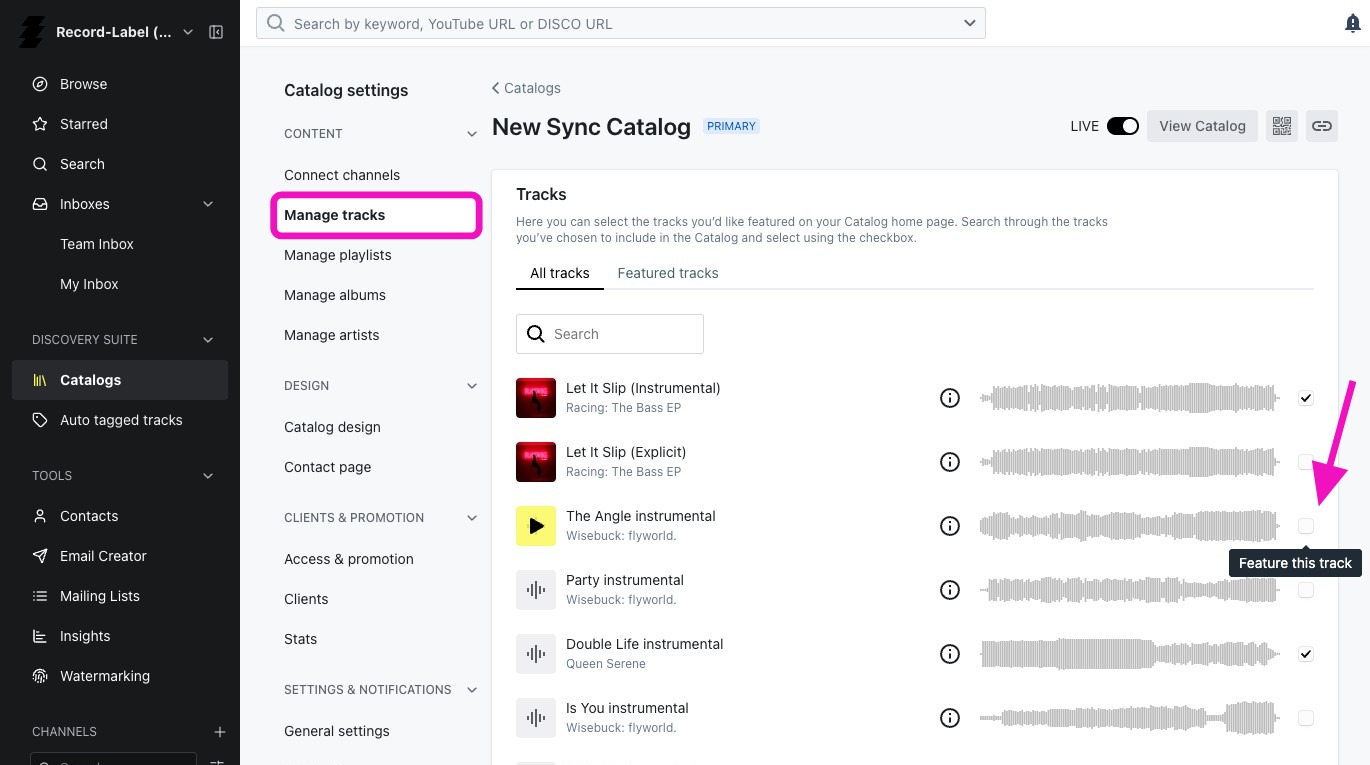
Task: Feature The Angle instrumental track
Action: pos(1306,526)
